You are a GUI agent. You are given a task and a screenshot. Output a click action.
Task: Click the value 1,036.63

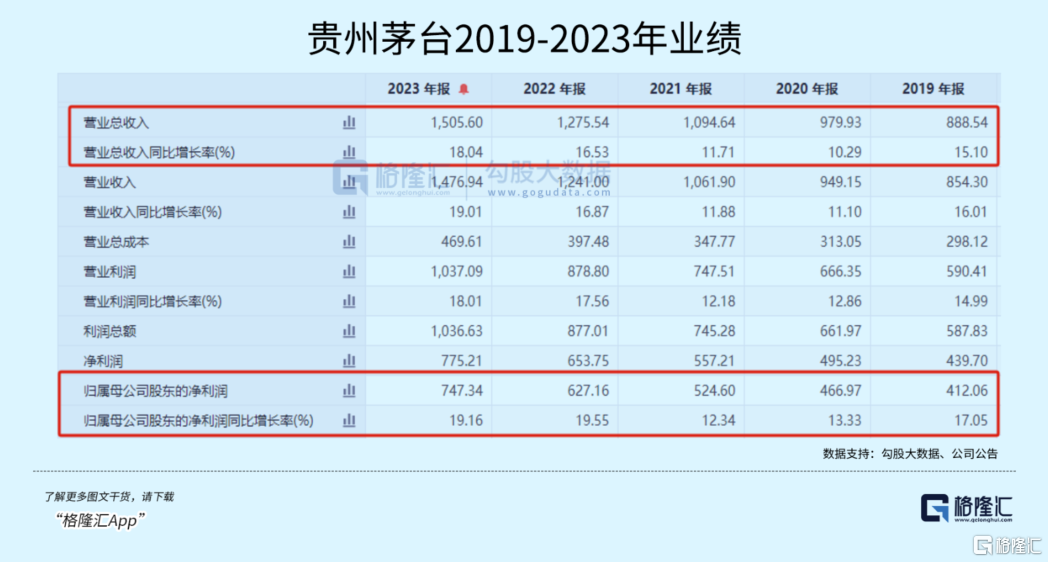click(456, 331)
